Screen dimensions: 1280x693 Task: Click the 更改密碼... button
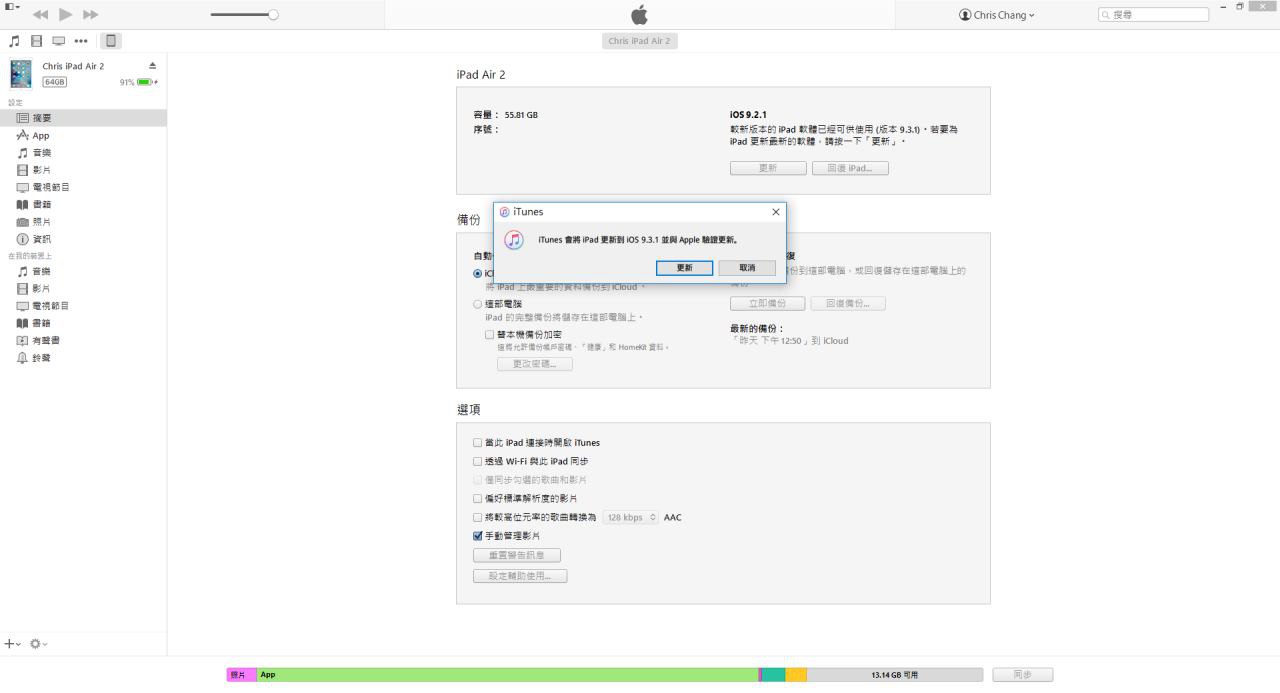coord(535,364)
